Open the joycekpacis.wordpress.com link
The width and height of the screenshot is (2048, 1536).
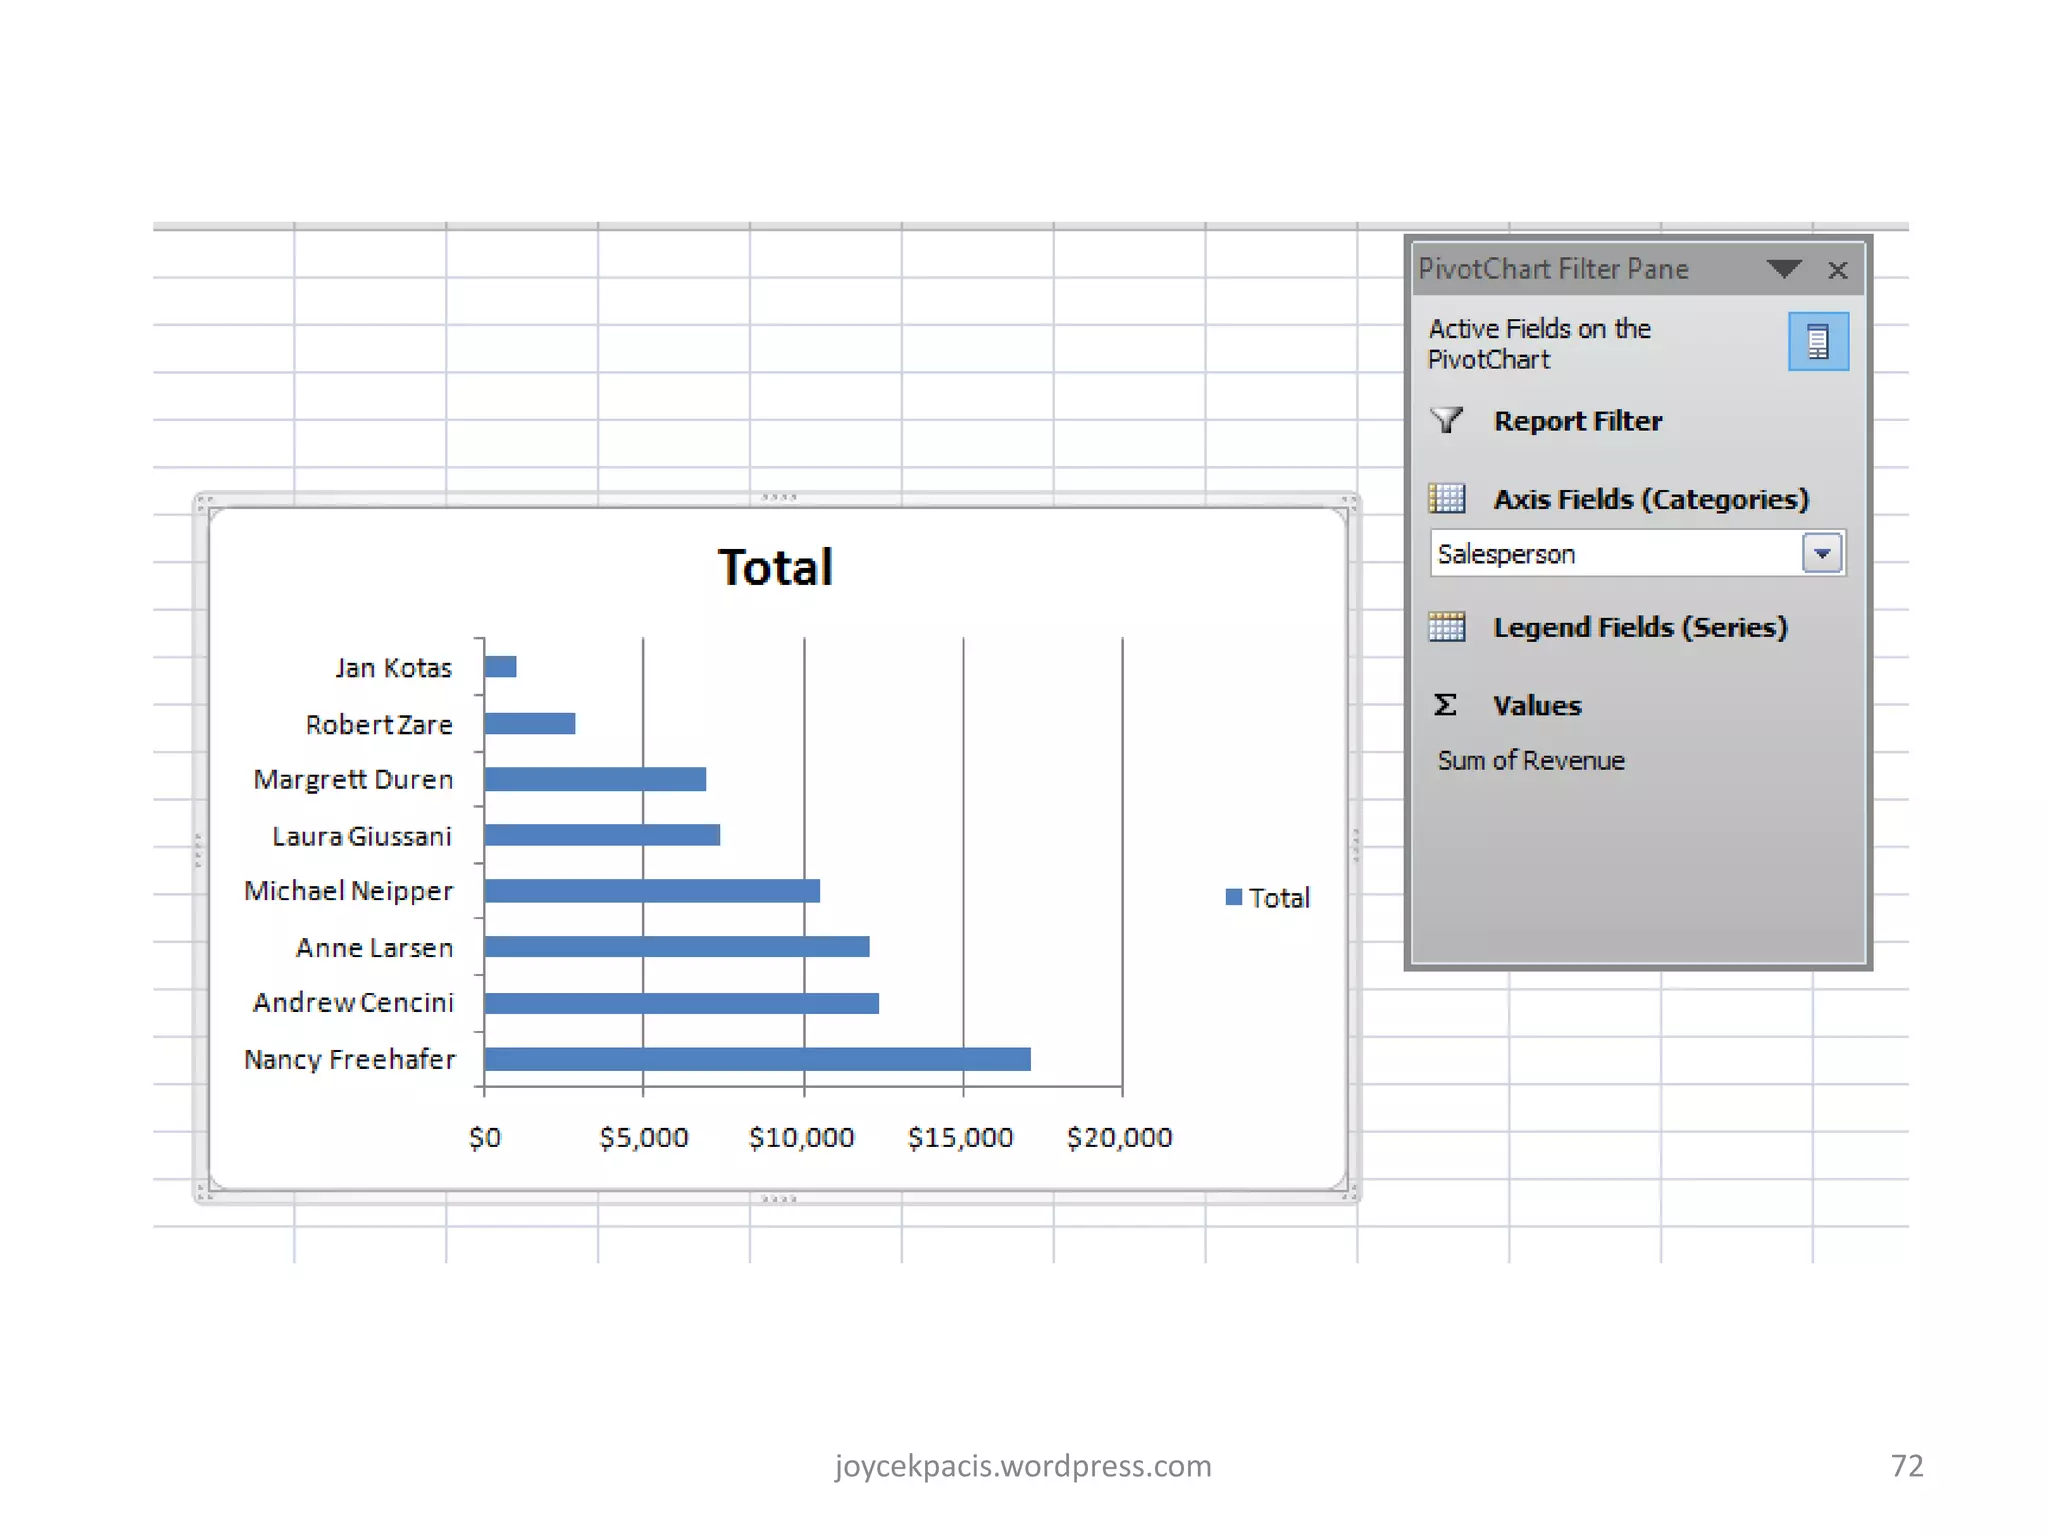1022,1466
